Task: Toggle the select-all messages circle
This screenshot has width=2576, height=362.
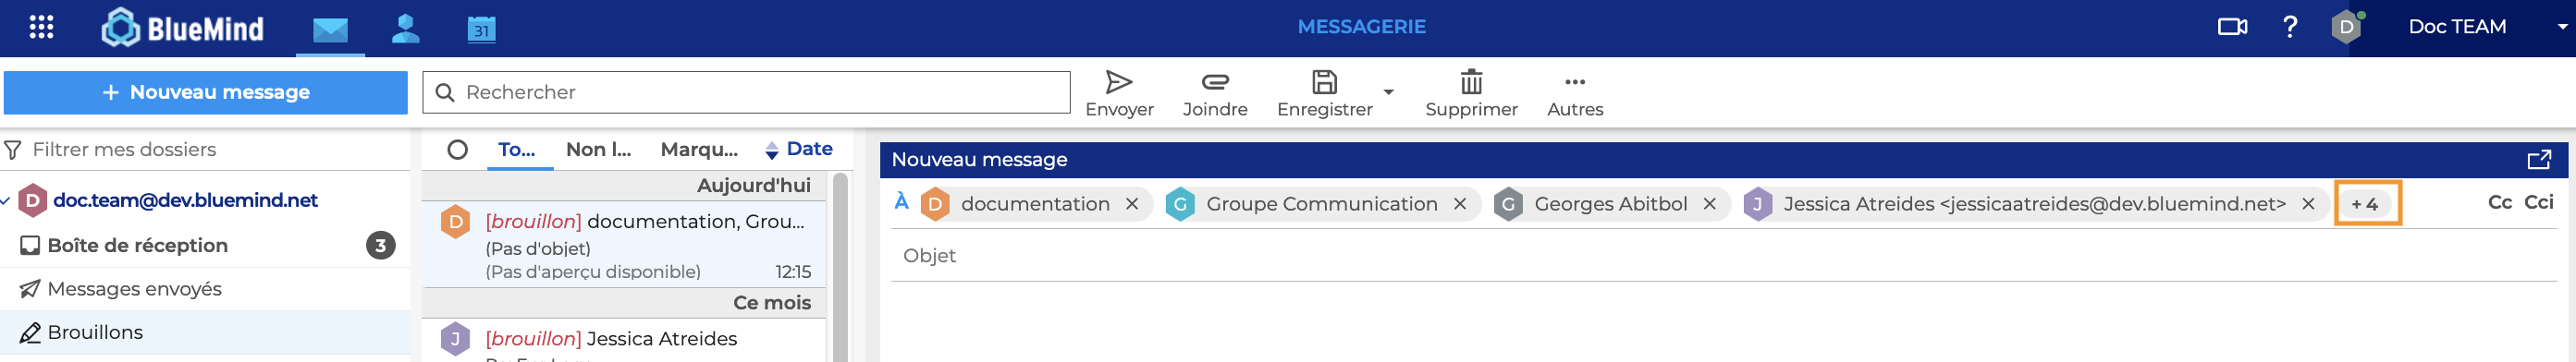Action: [457, 150]
